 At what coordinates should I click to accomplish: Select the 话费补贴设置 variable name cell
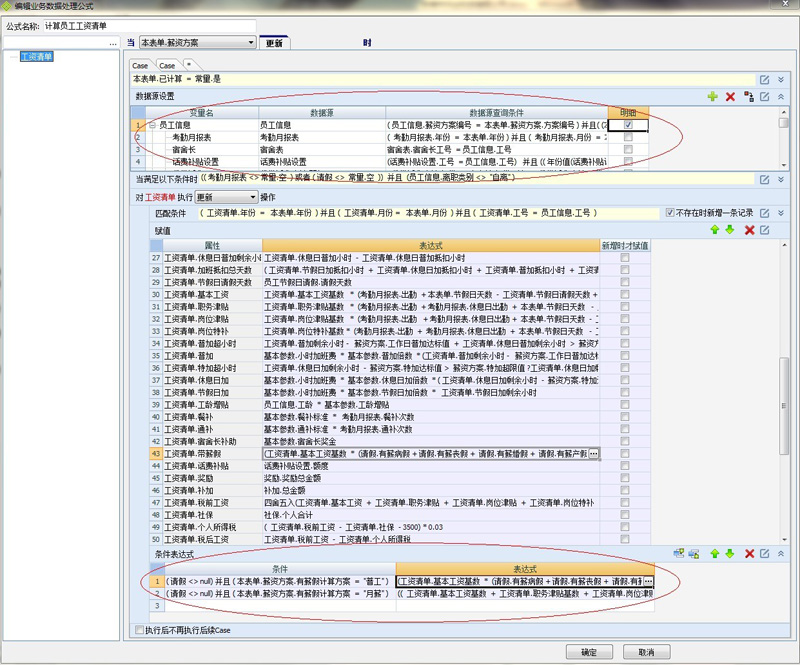[x=202, y=162]
